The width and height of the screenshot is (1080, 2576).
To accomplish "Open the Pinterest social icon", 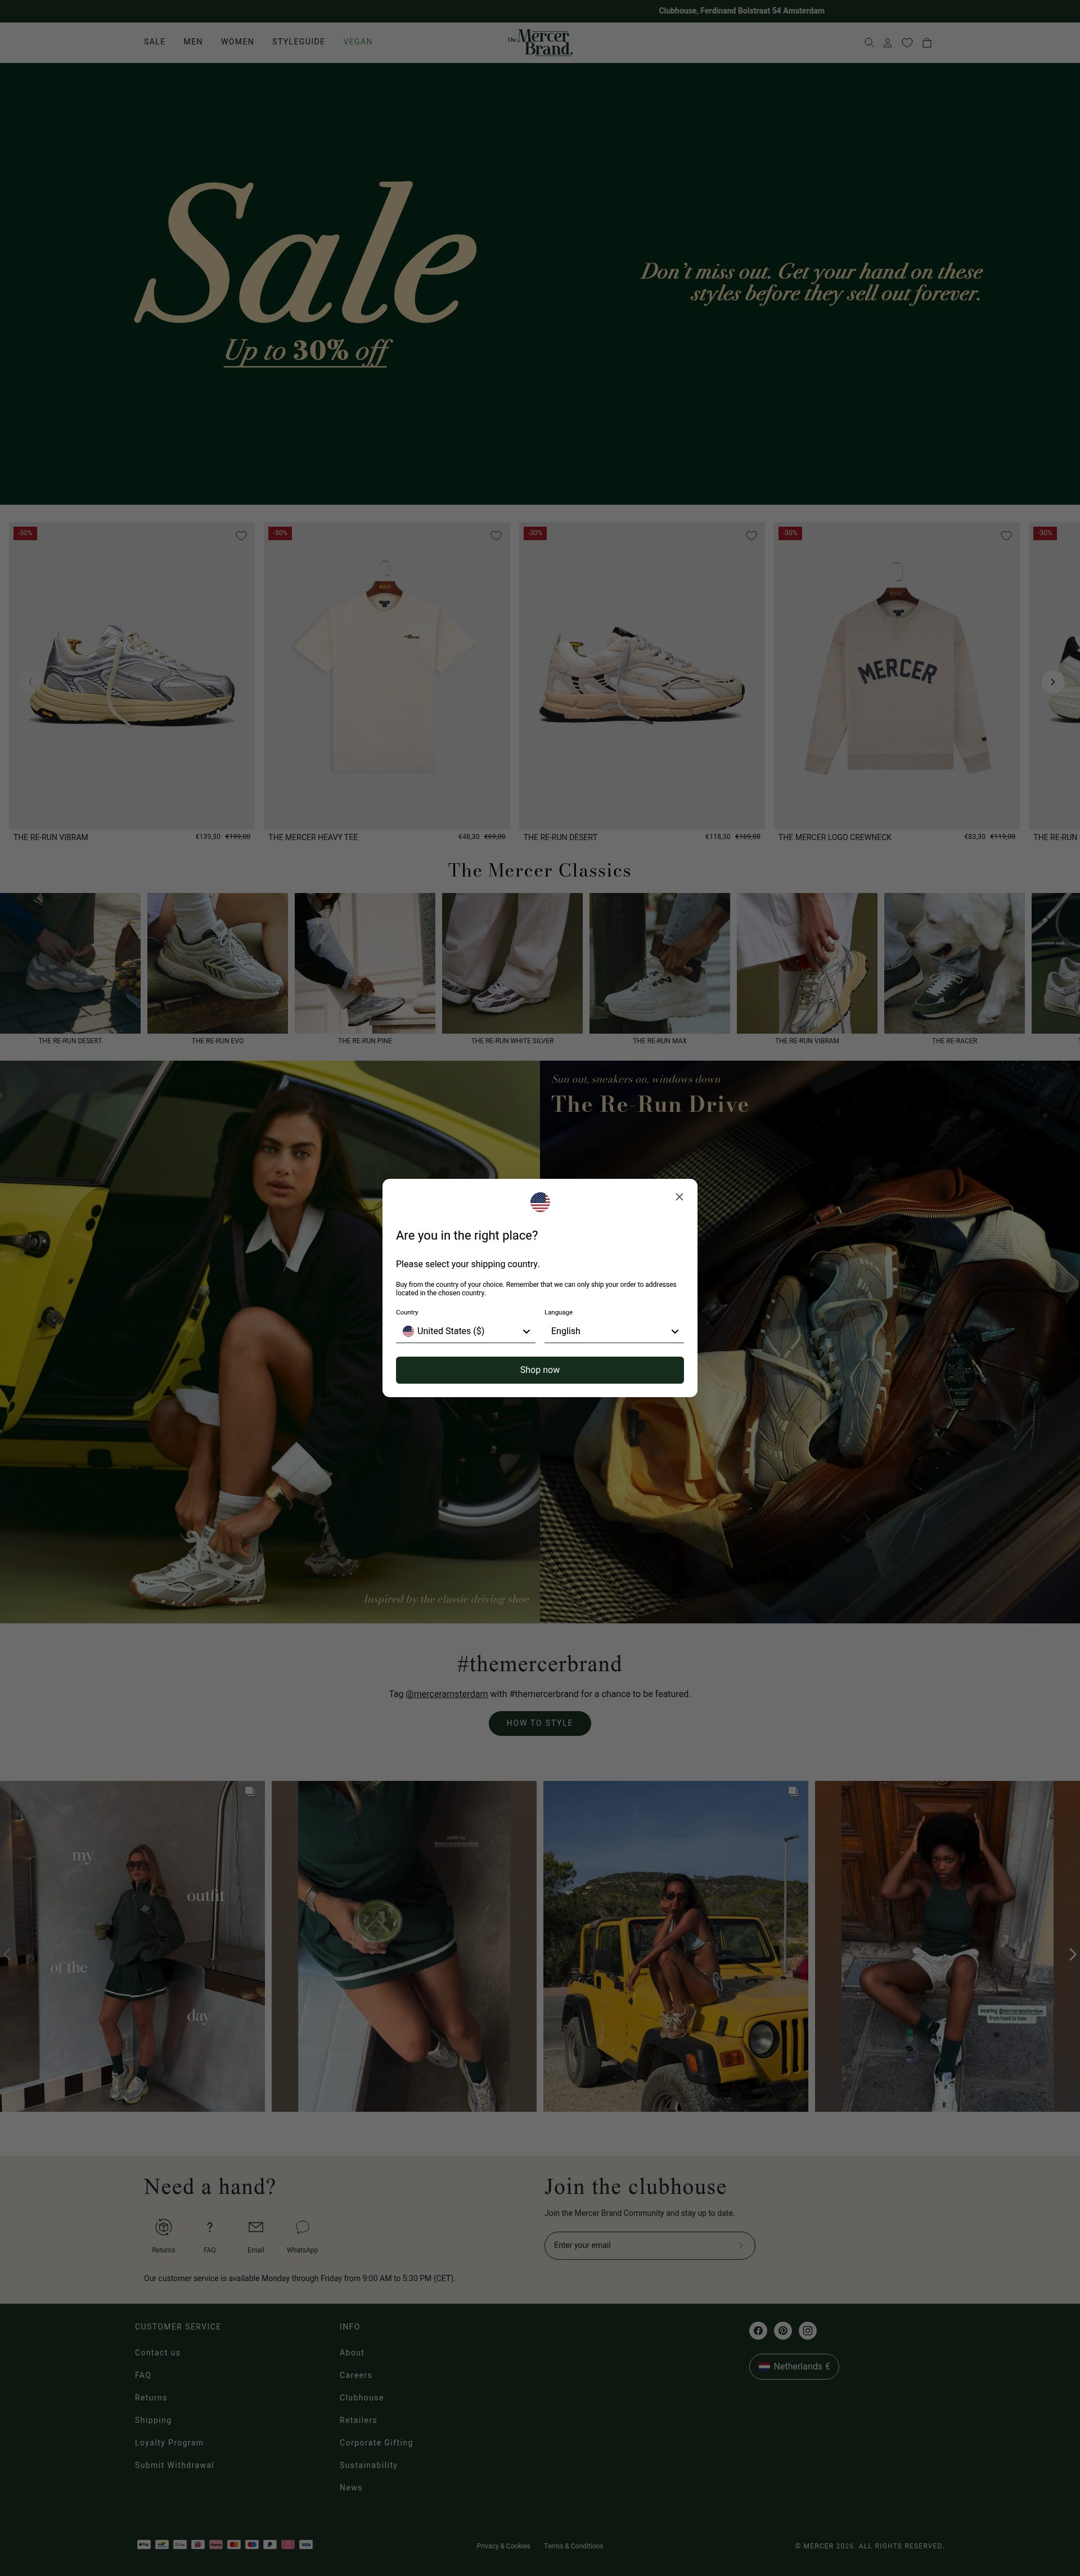I will point(783,2331).
